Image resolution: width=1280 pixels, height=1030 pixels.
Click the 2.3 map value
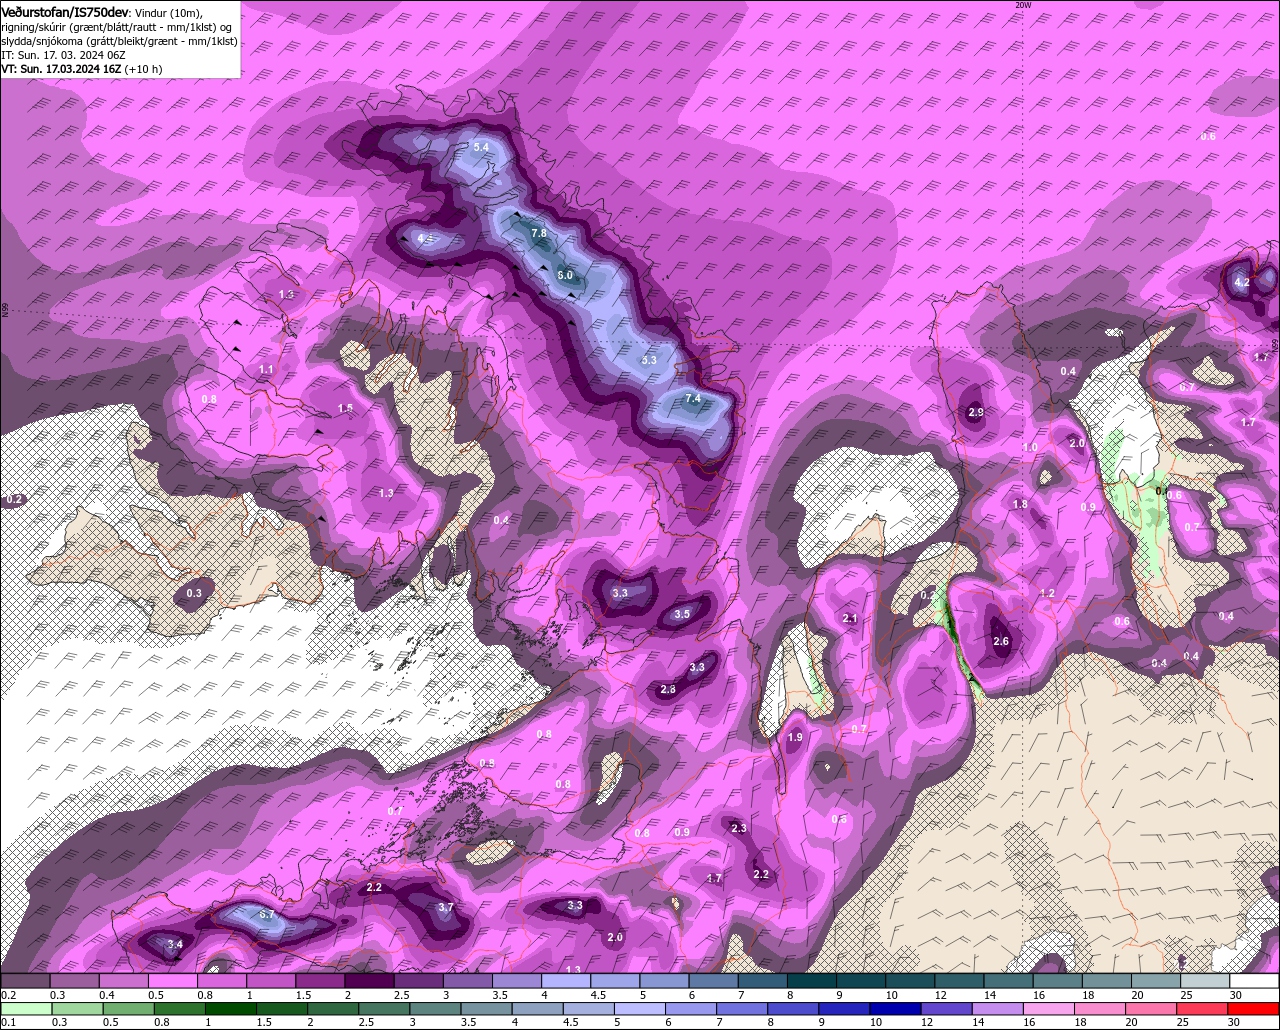coord(739,829)
